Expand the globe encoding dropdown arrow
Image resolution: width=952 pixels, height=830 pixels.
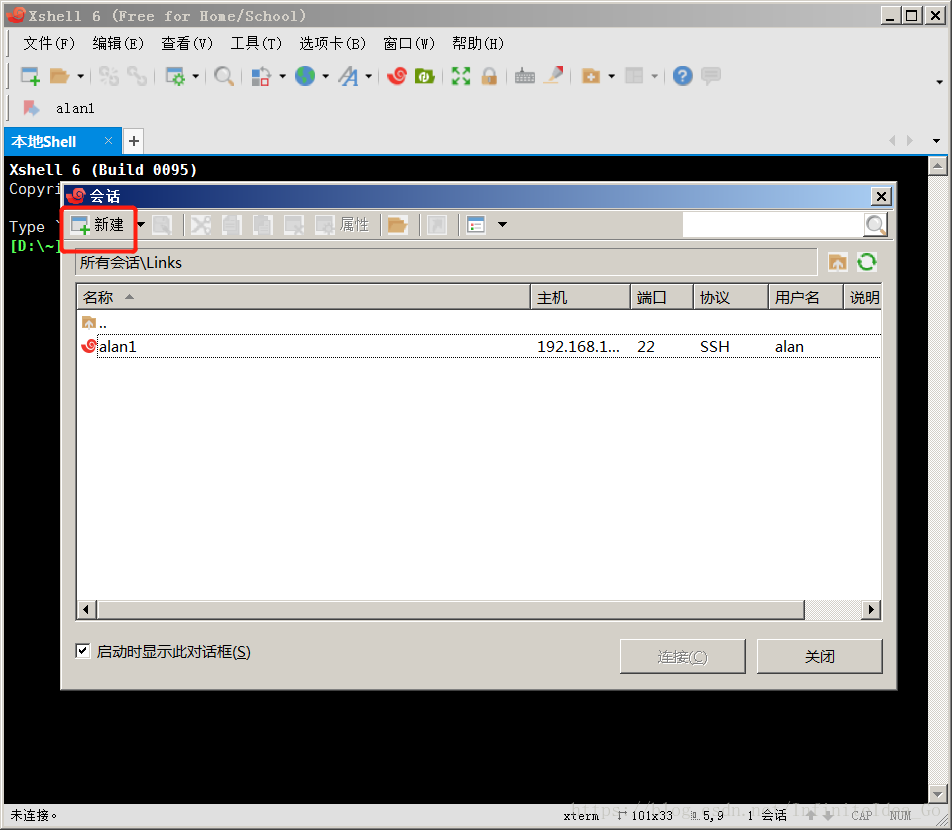[x=325, y=77]
